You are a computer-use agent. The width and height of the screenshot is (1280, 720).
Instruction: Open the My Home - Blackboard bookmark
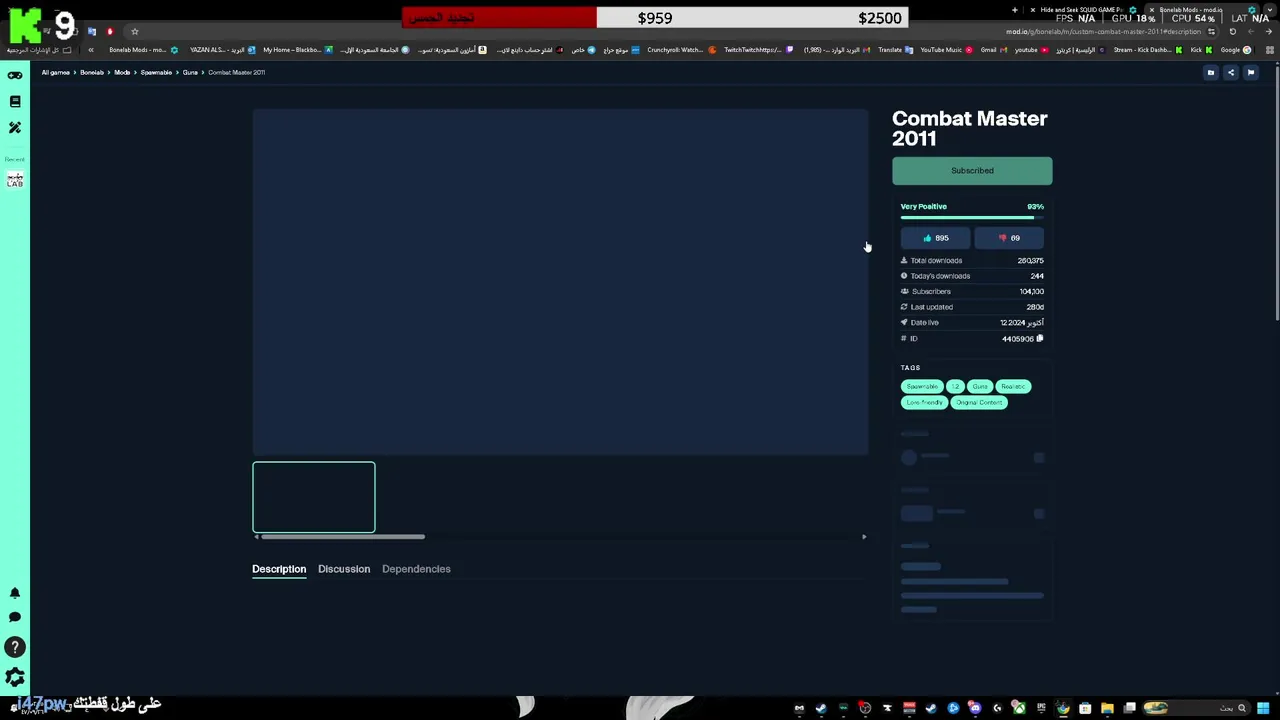297,50
